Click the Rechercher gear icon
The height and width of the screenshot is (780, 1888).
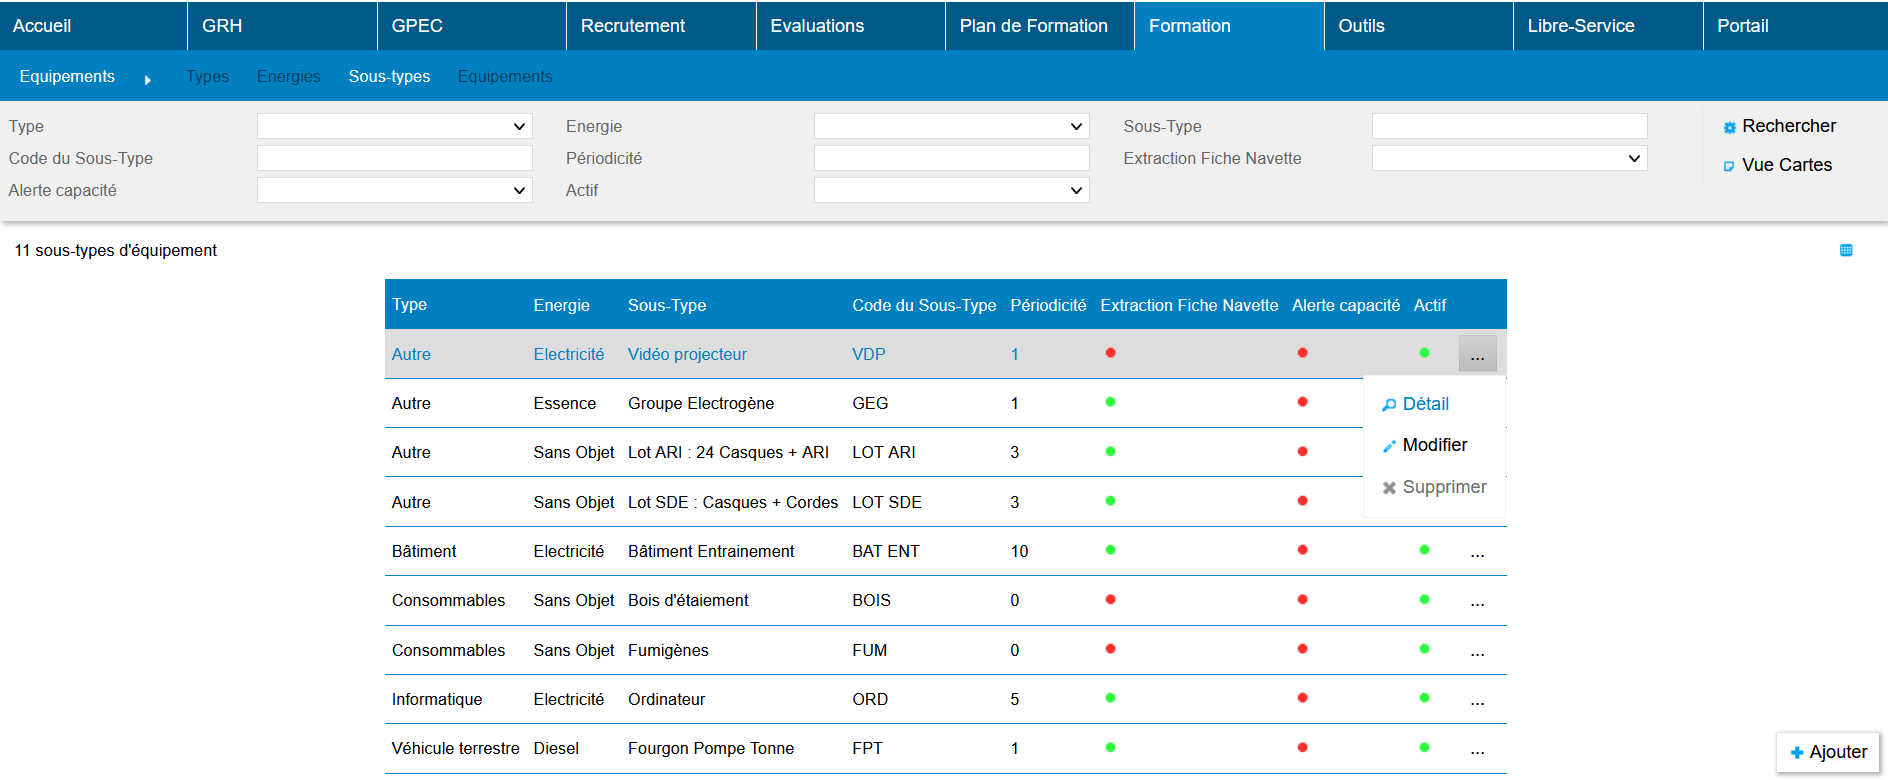tap(1729, 127)
